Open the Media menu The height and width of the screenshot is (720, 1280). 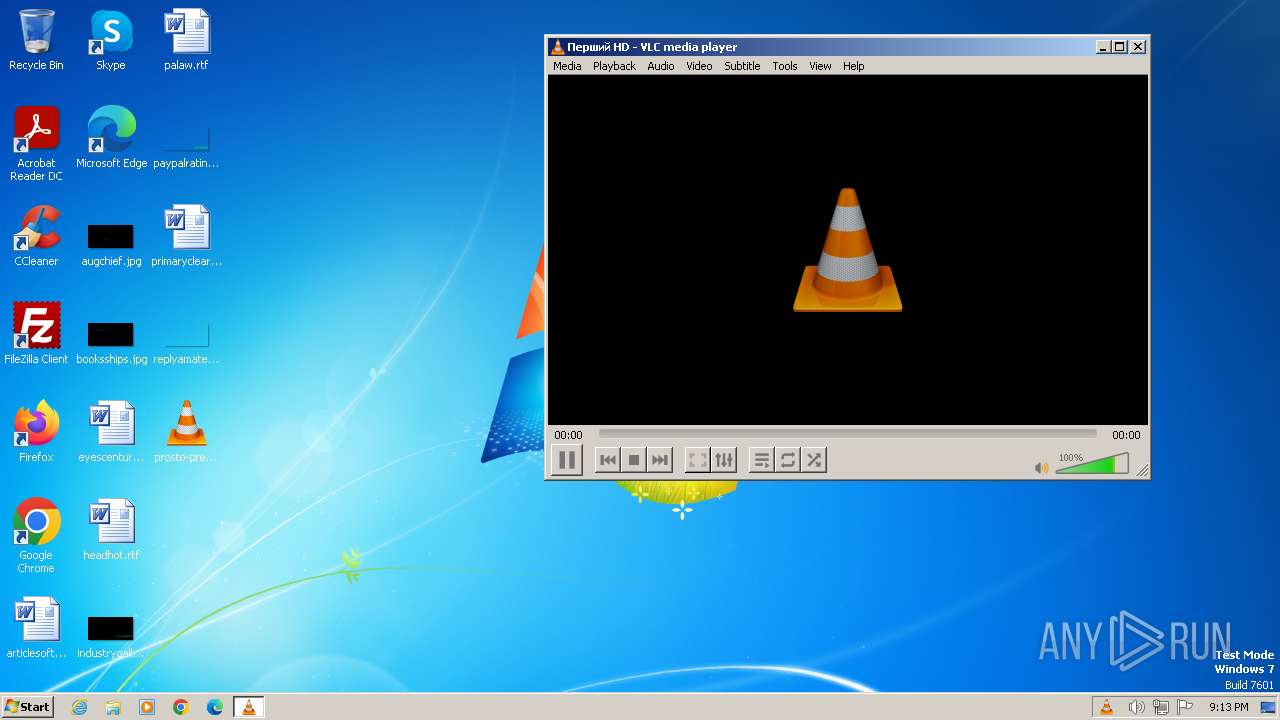(x=567, y=66)
